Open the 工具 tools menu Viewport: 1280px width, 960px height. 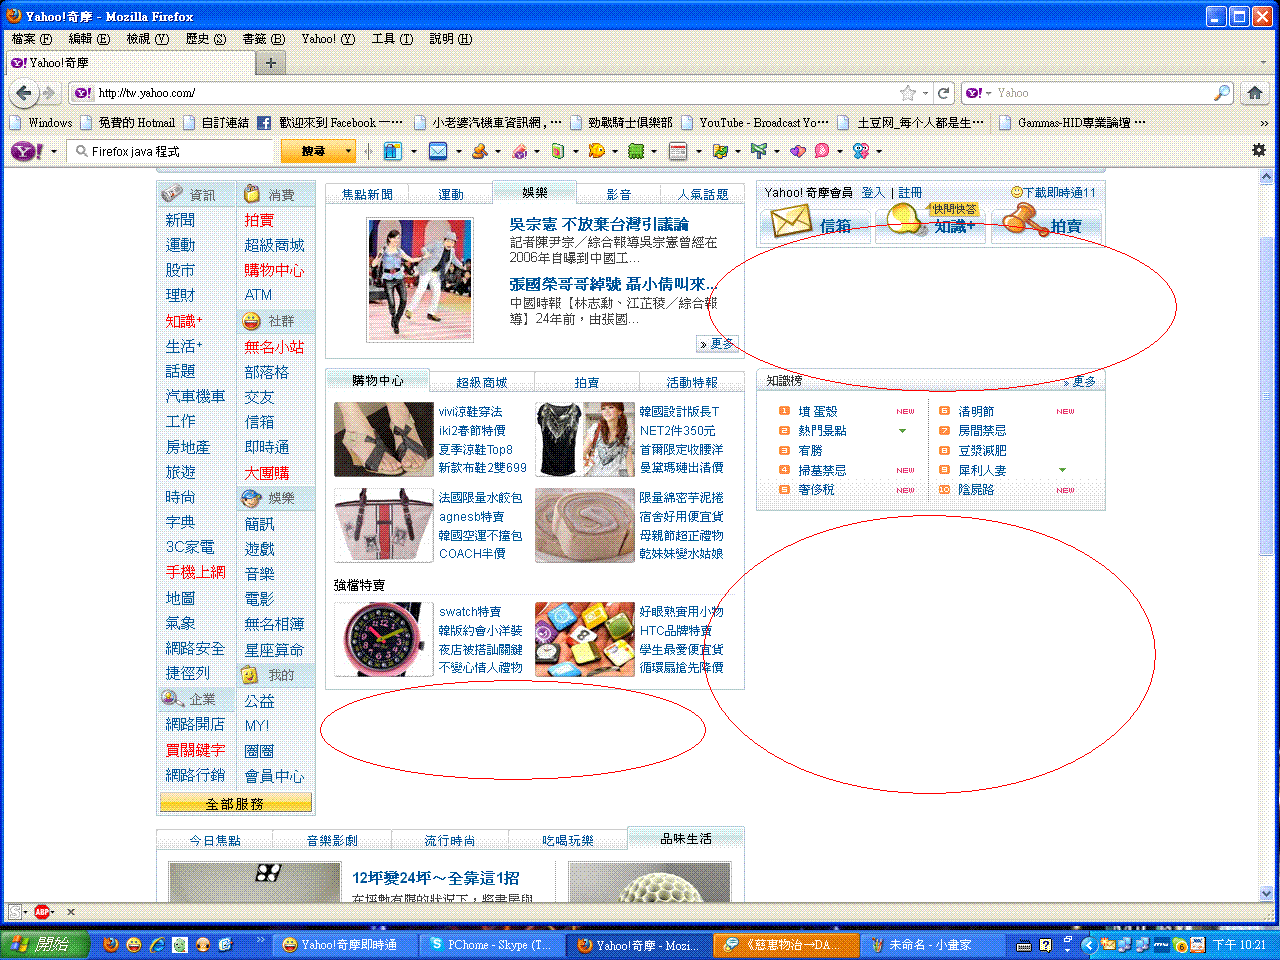pos(392,39)
